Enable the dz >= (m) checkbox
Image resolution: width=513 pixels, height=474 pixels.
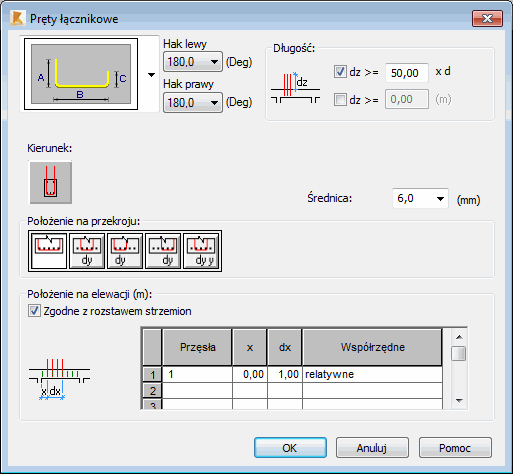pos(340,100)
